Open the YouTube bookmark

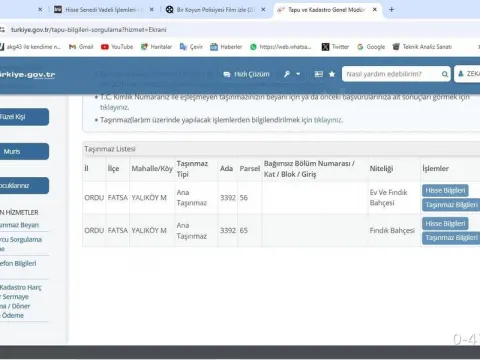[x=117, y=47]
